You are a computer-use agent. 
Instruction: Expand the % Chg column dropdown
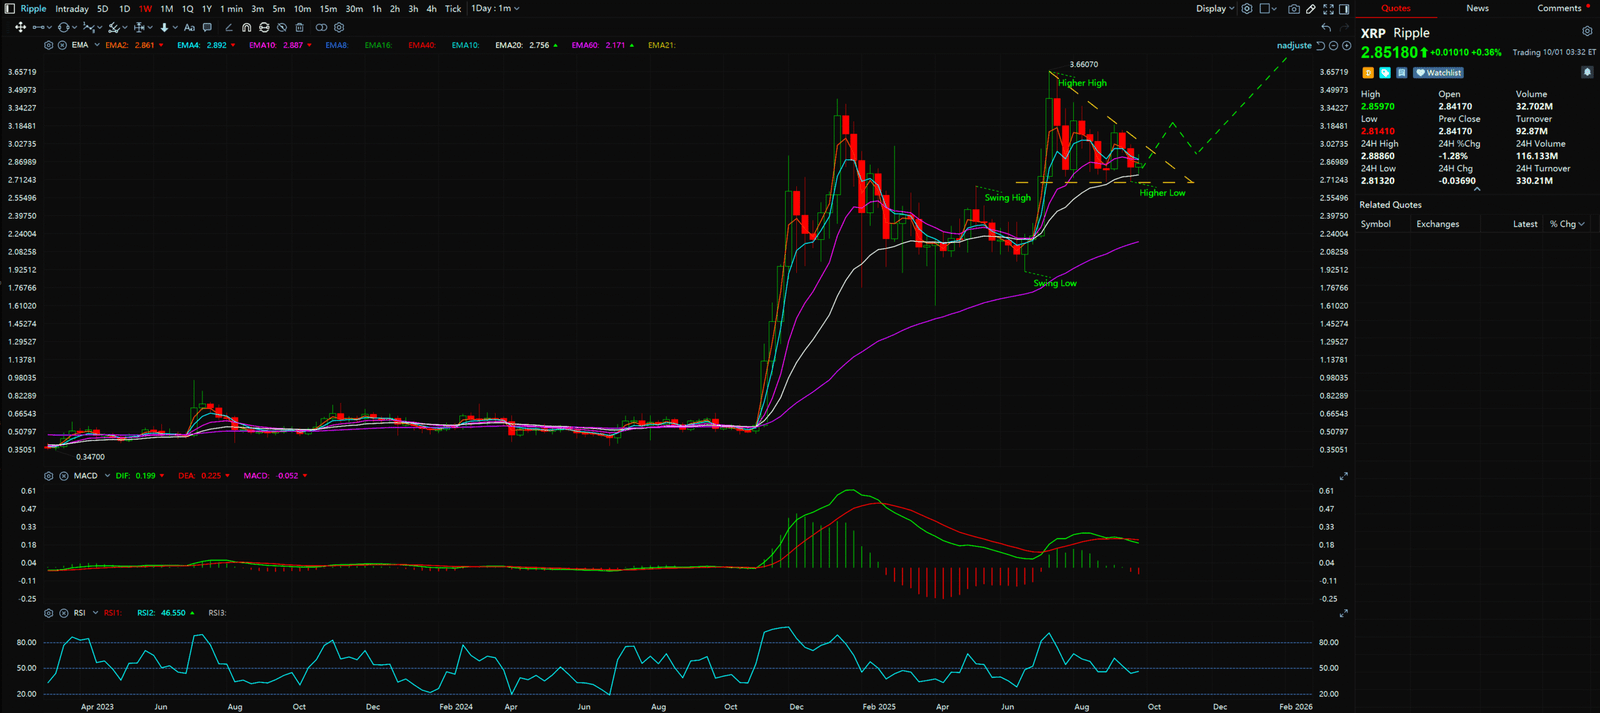[x=1567, y=225]
